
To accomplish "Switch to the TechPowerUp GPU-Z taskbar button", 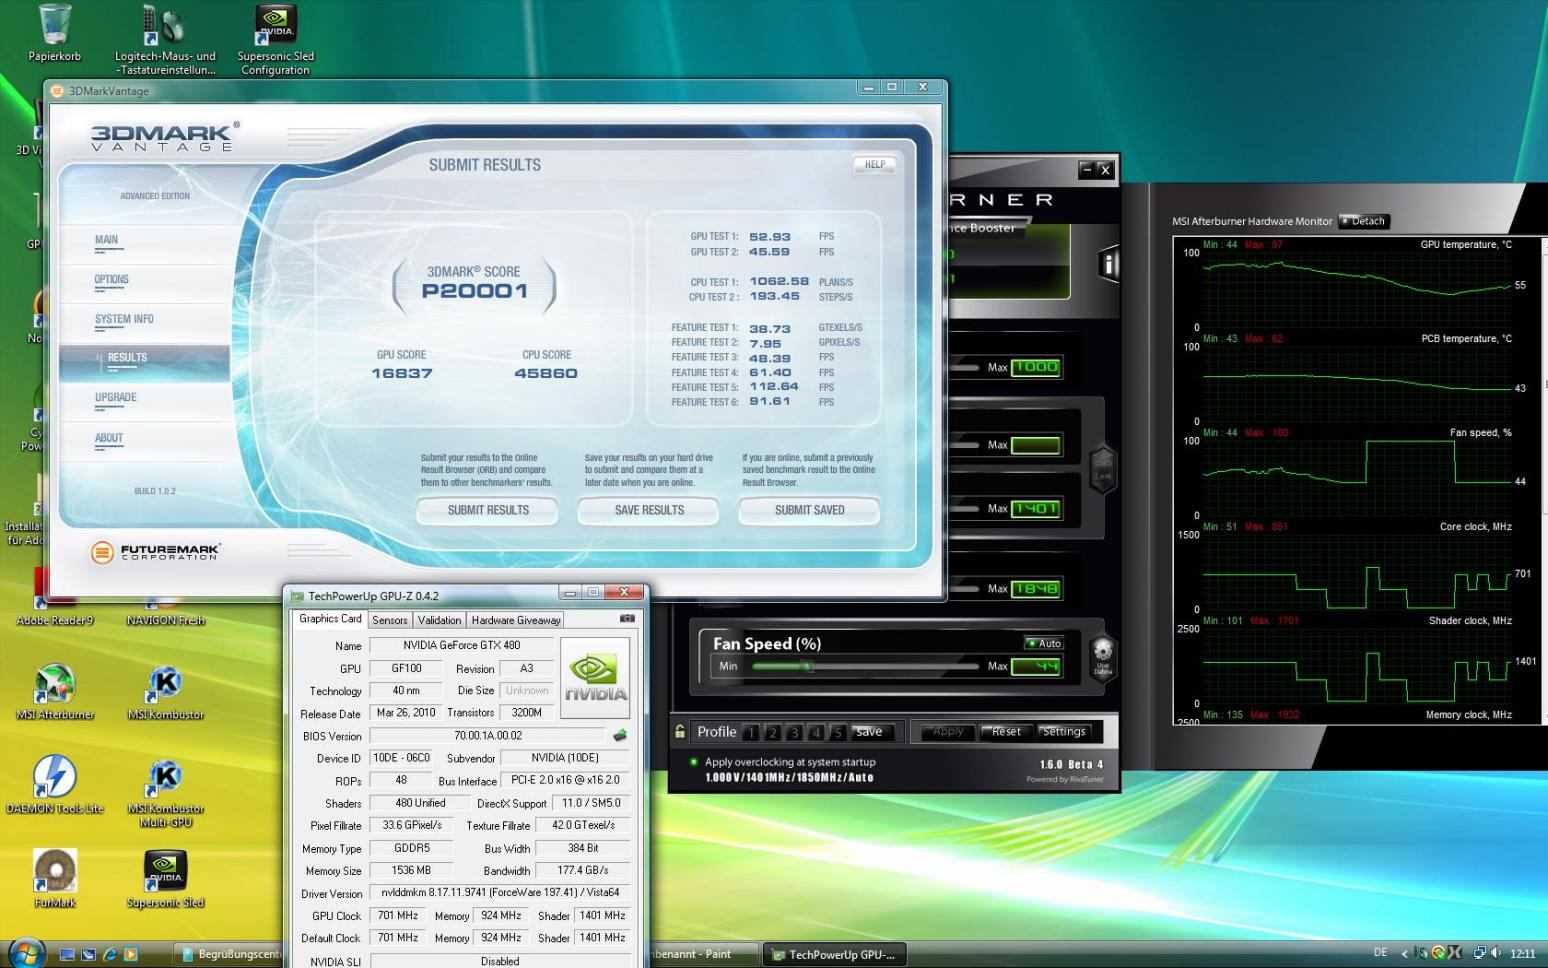I will click(835, 954).
